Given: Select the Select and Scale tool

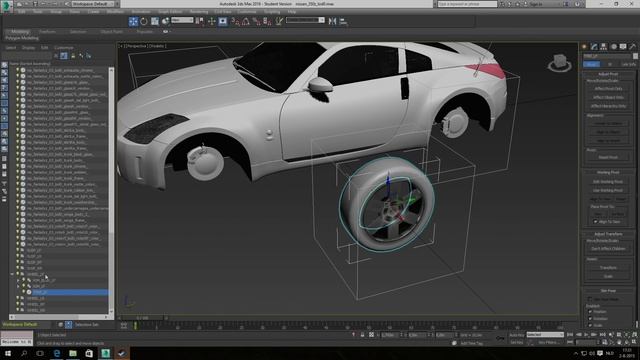Looking at the screenshot, I should (x=155, y=21).
